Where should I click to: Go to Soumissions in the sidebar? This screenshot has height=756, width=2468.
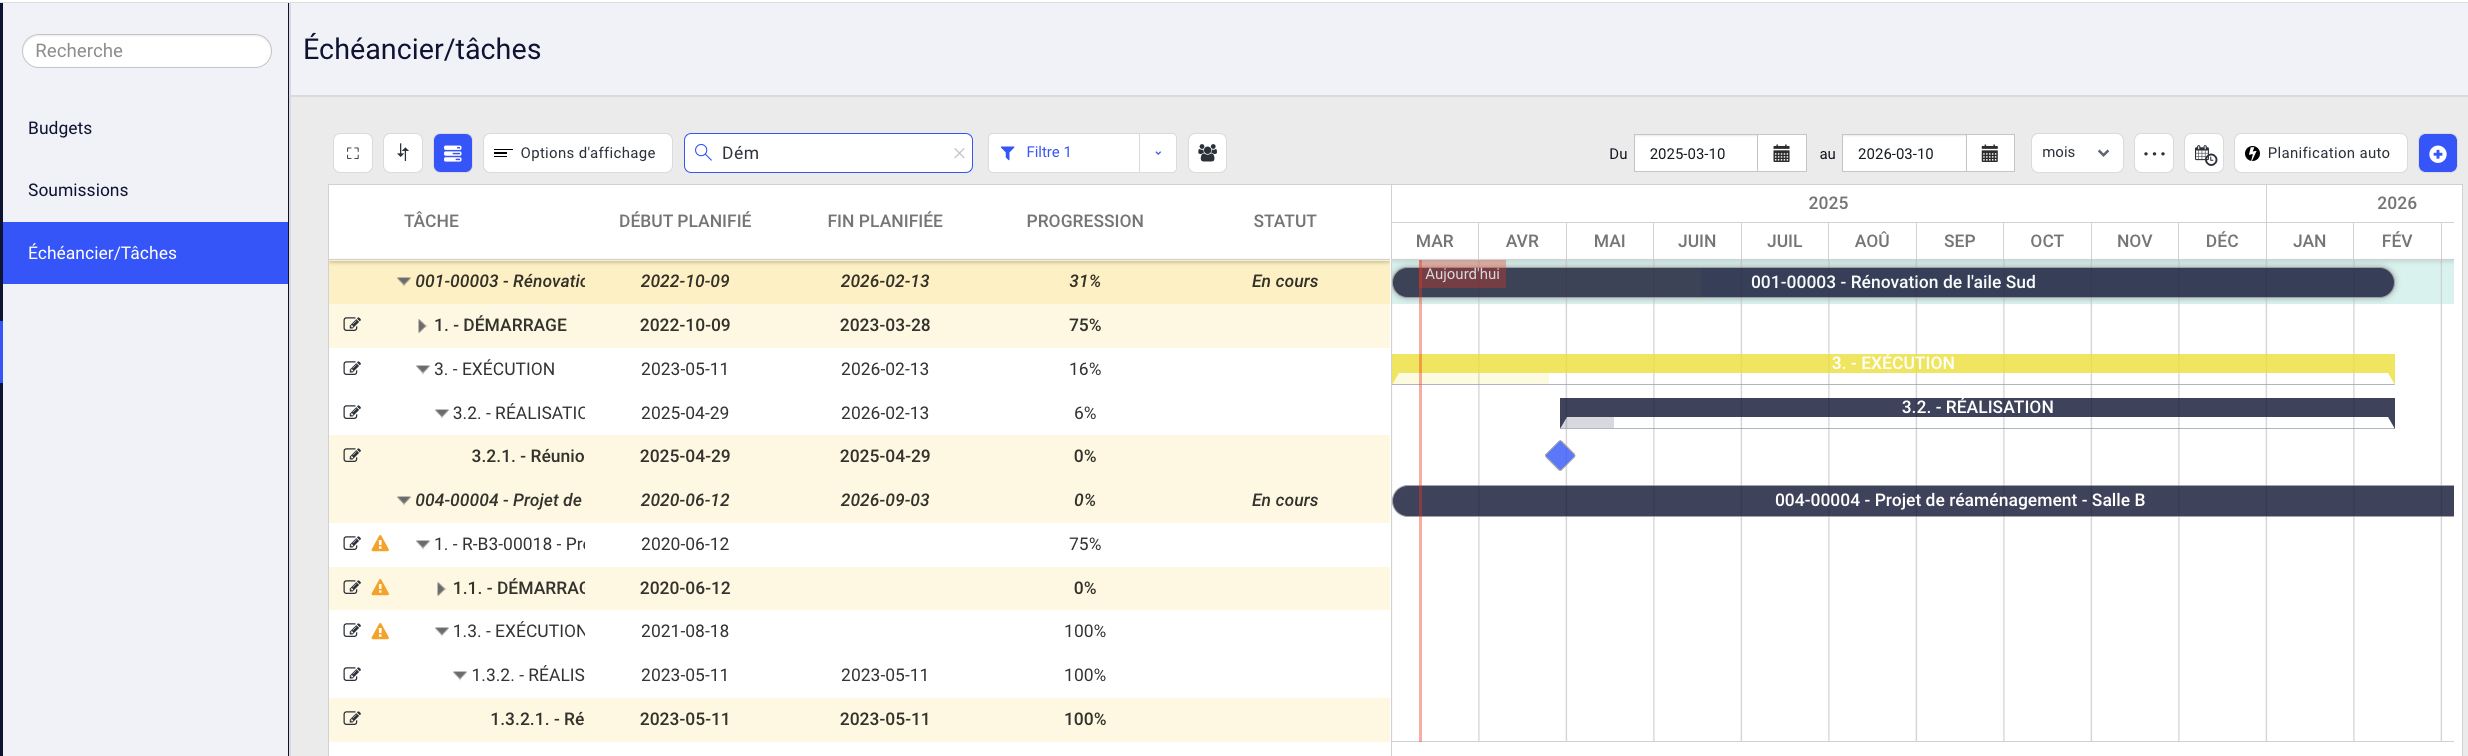[x=78, y=190]
